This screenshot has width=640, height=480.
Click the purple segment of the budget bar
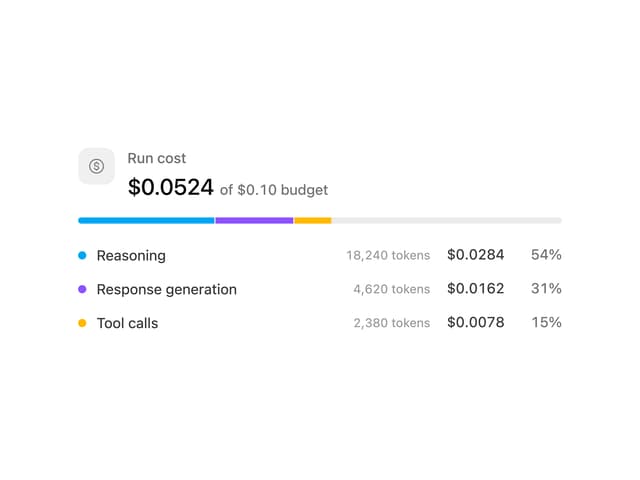(x=254, y=220)
